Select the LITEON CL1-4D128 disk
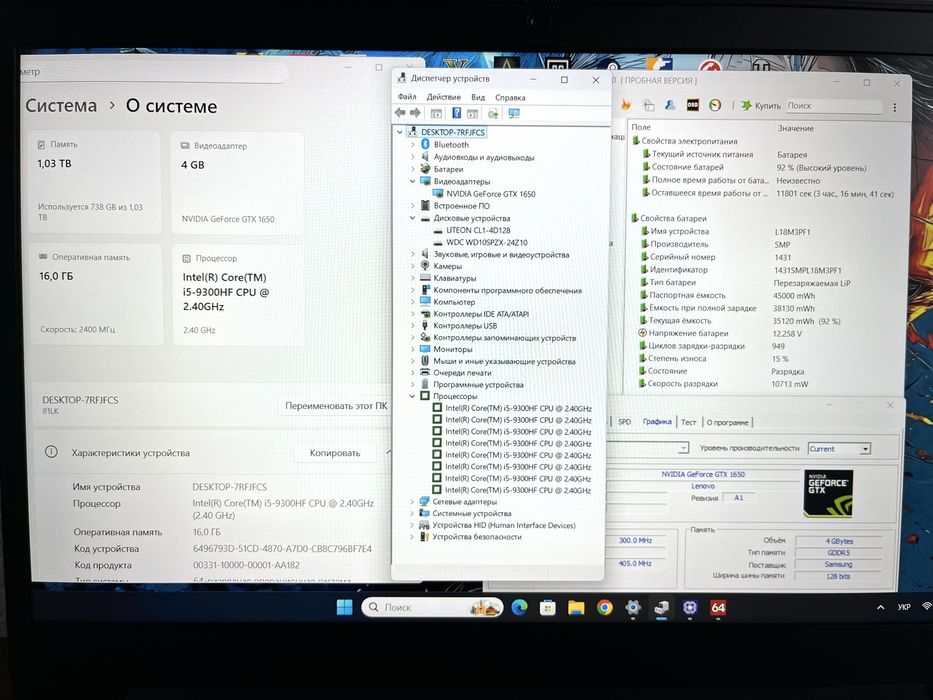 pos(478,230)
